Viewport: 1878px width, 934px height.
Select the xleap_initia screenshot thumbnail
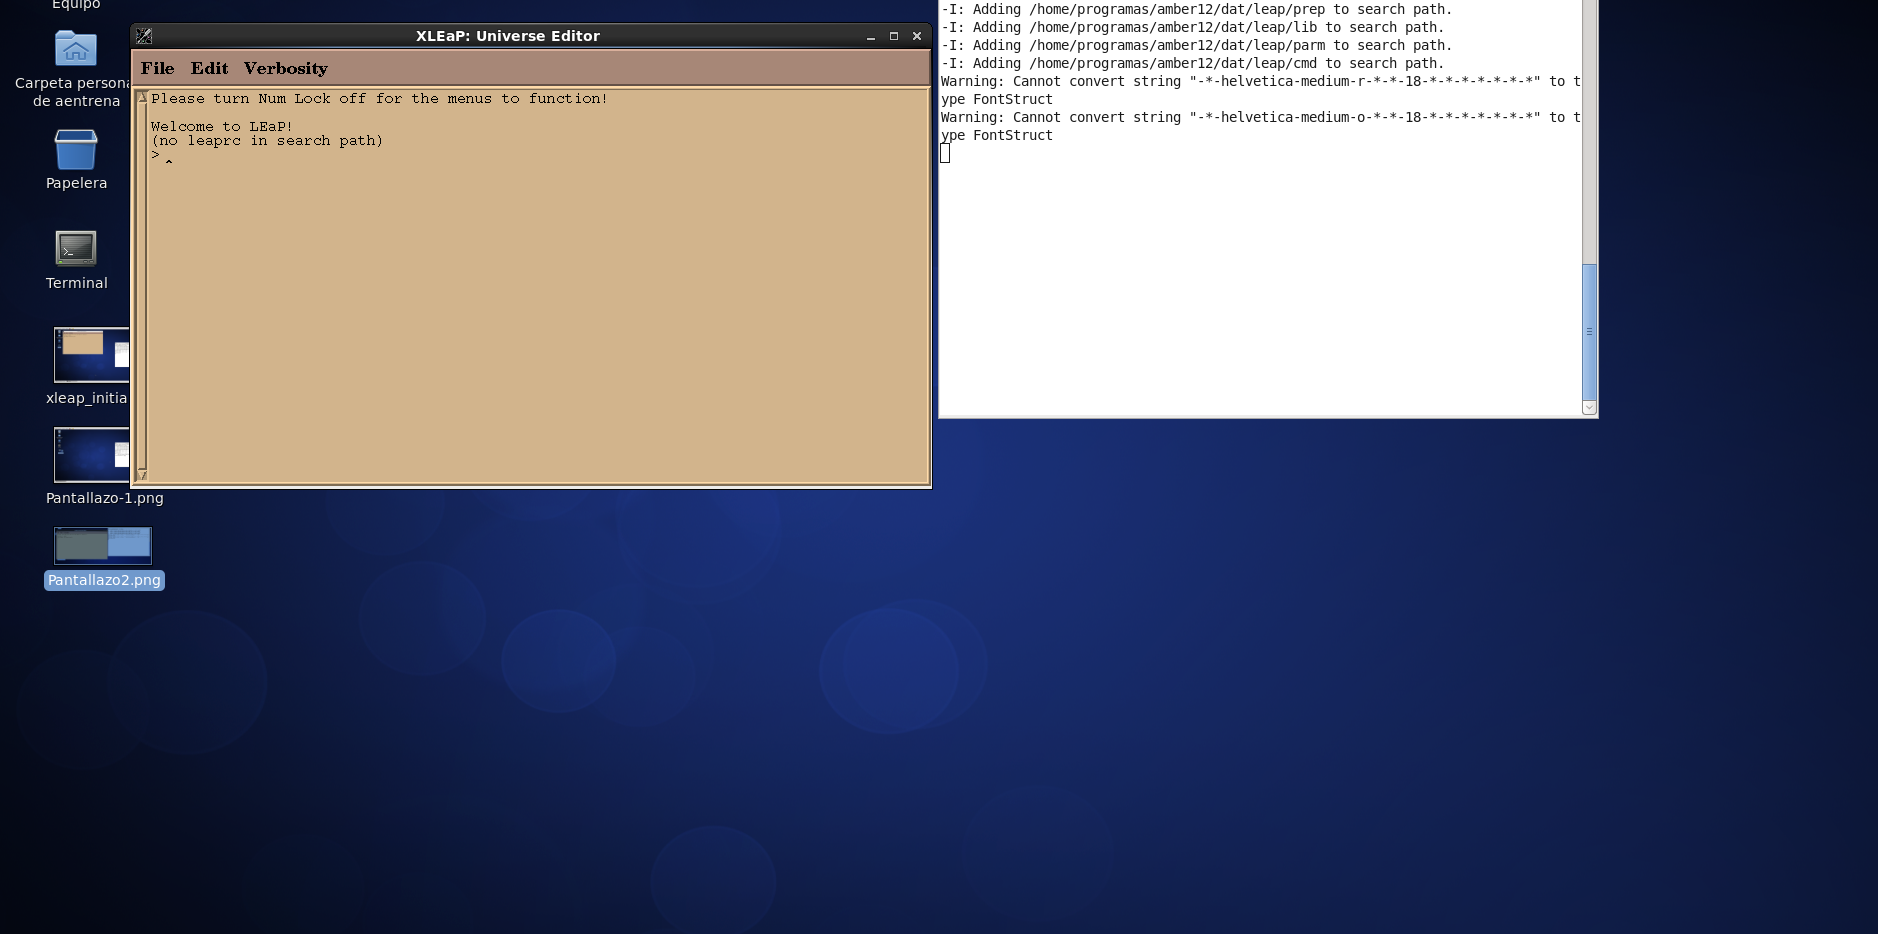point(91,355)
